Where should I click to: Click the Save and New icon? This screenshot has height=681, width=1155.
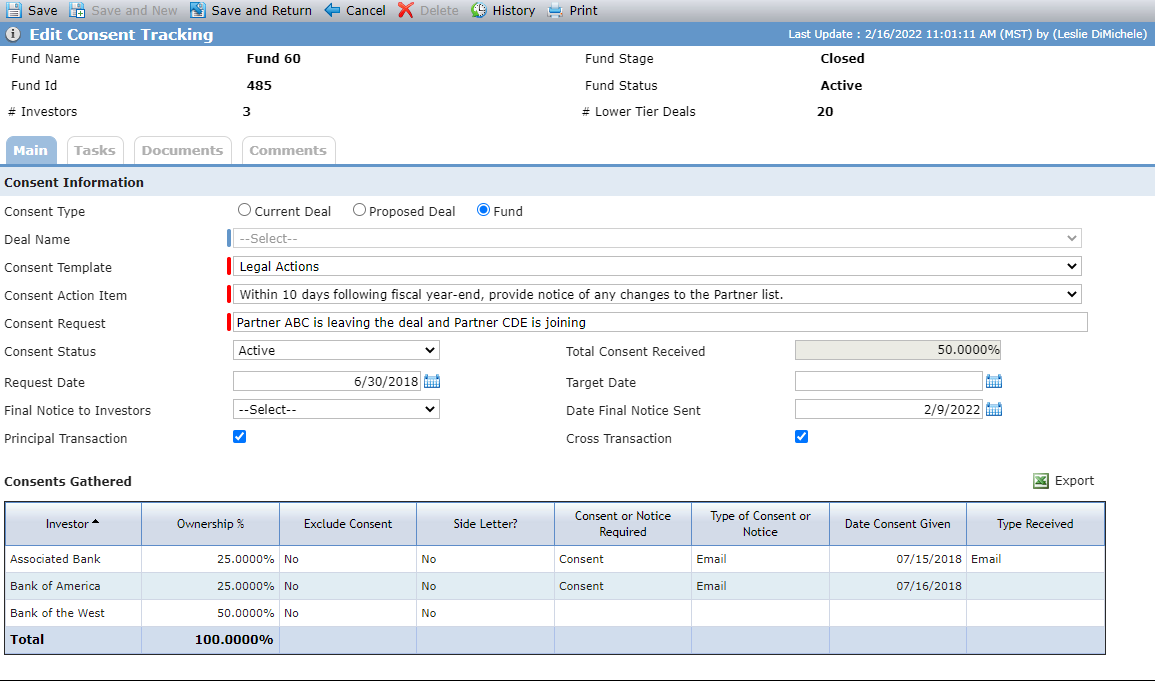[77, 10]
